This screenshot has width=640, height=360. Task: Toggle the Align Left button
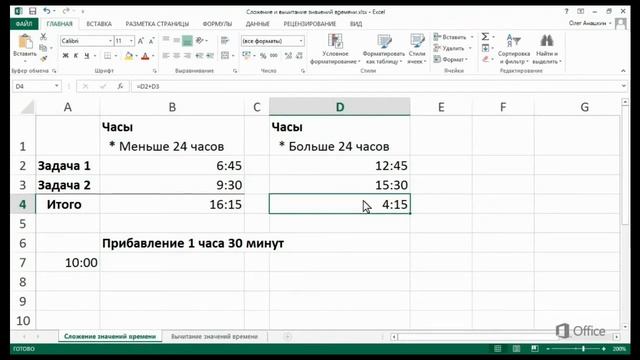166,56
